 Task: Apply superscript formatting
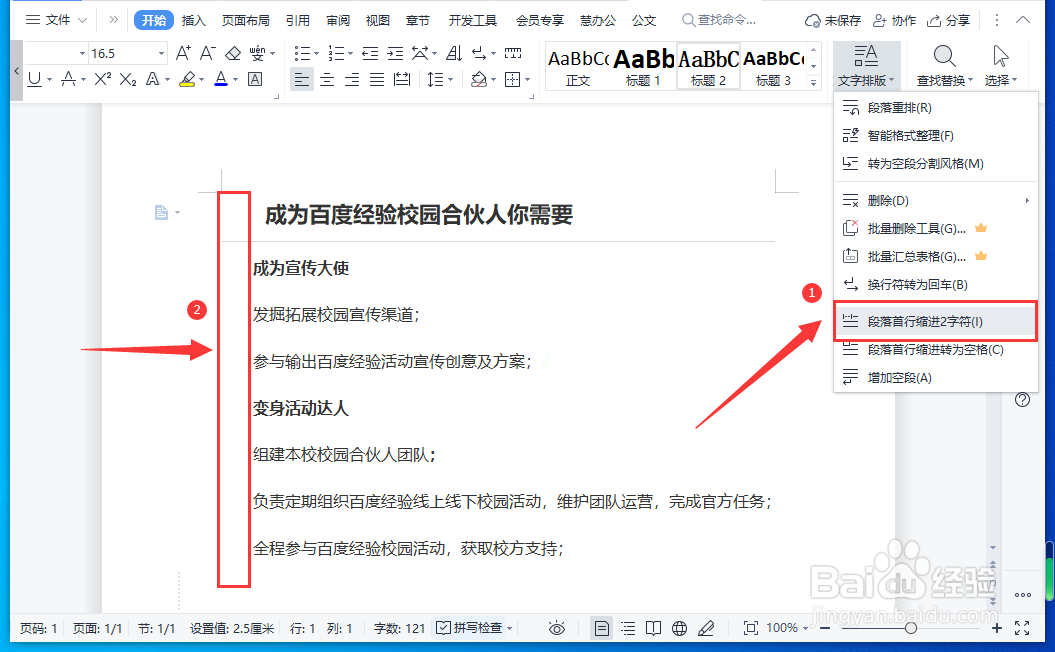pyautogui.click(x=103, y=79)
